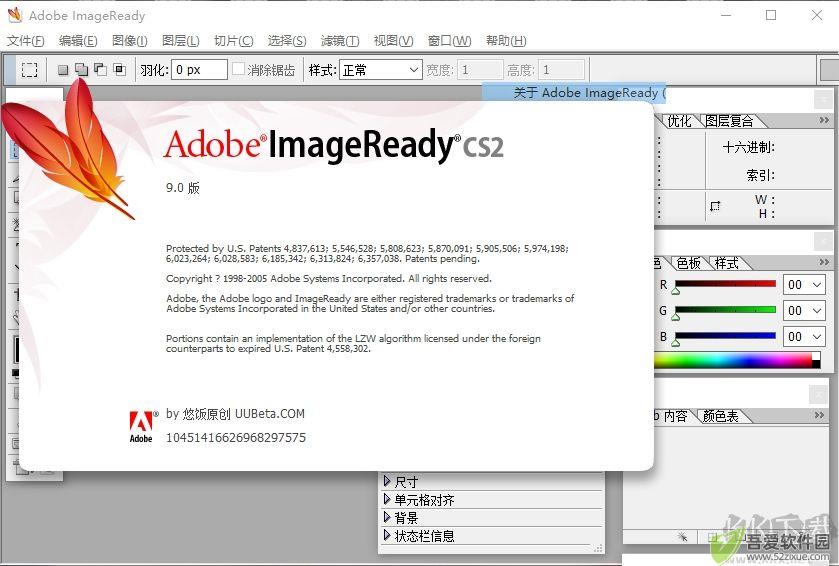Click the serial number 1045141662696829757​5
Viewport: 839px width, 566px height.
236,438
